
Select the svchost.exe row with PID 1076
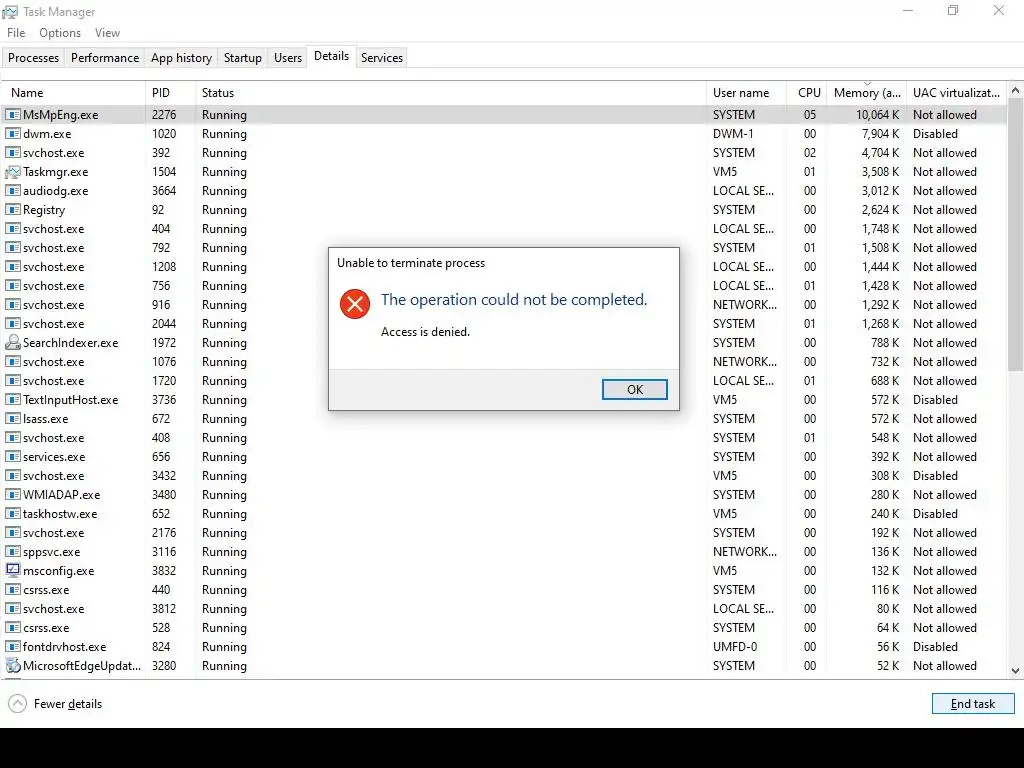tap(504, 362)
